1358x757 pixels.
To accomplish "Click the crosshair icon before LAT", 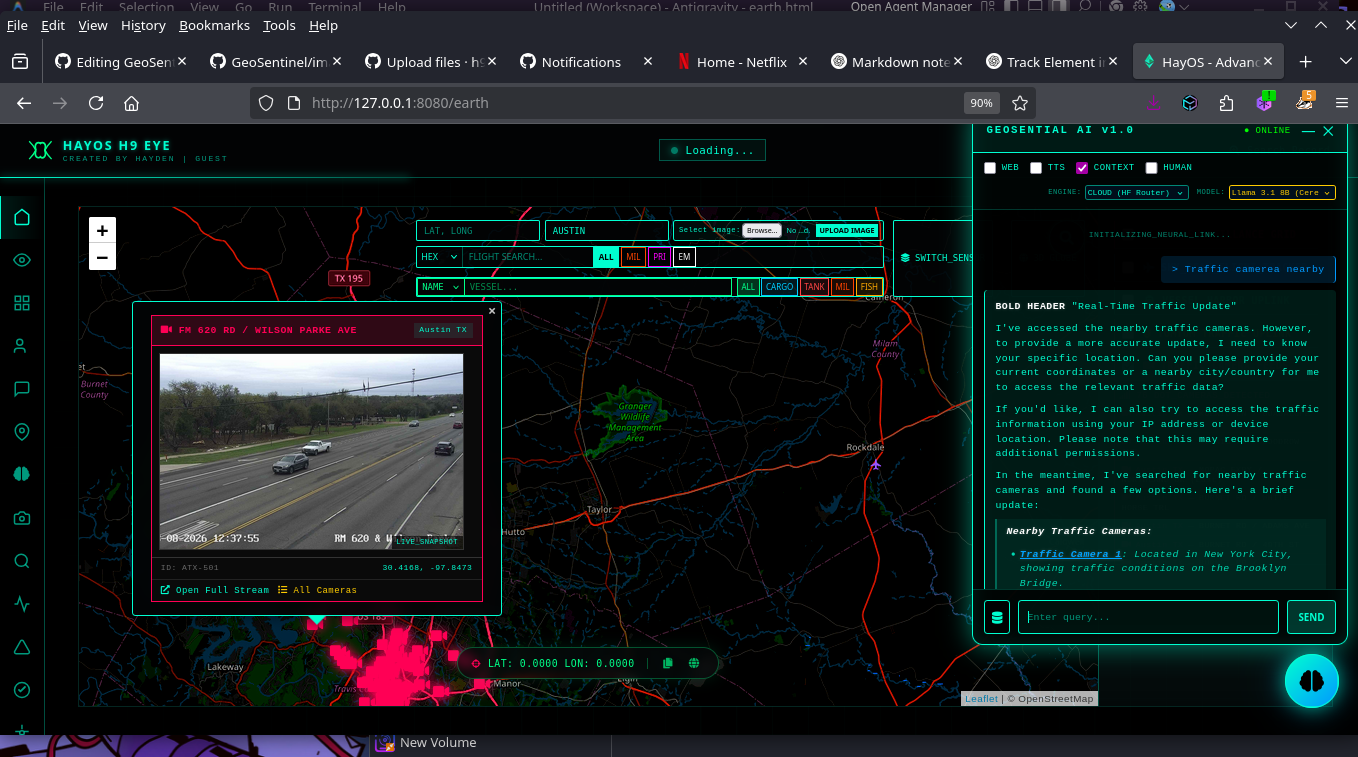I will point(476,663).
